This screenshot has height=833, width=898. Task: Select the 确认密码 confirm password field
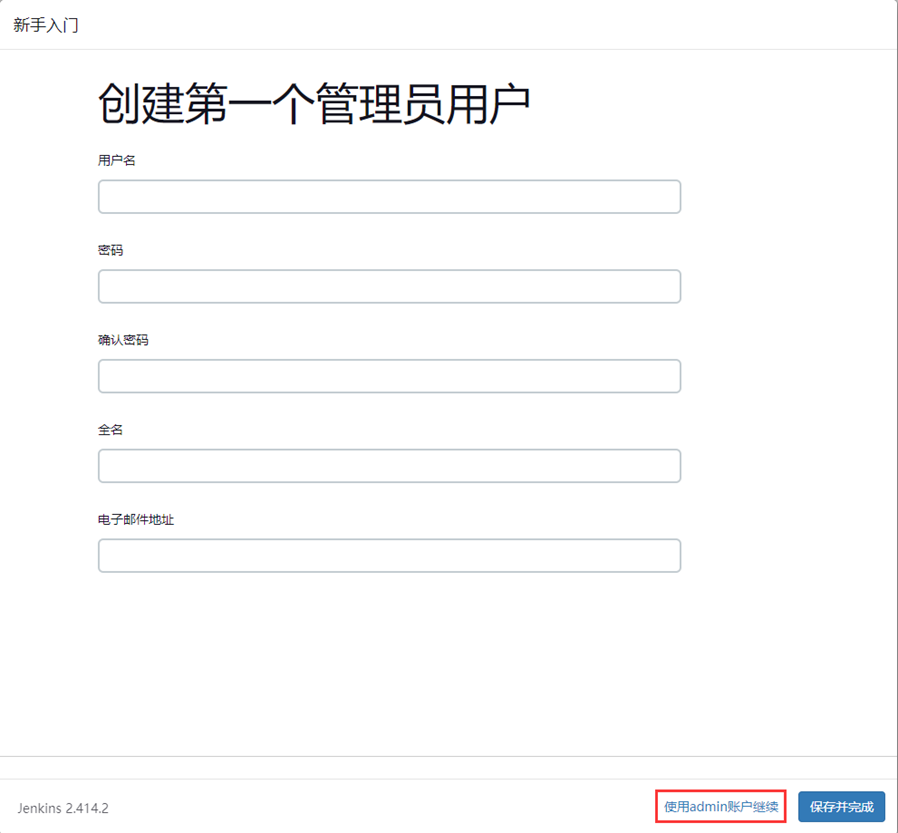pos(389,376)
